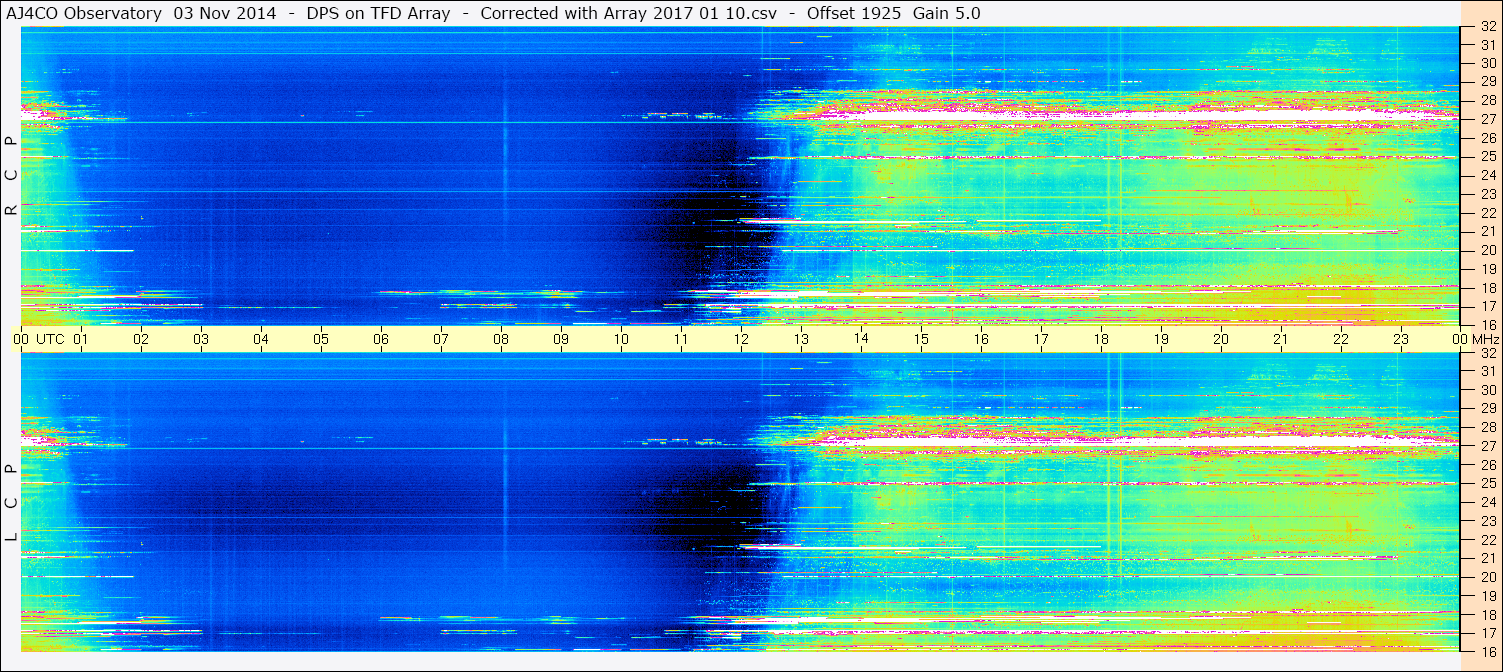1503x672 pixels.
Task: Click the 22 MHz tick label on the RCP panel
Action: pyautogui.click(x=1487, y=213)
